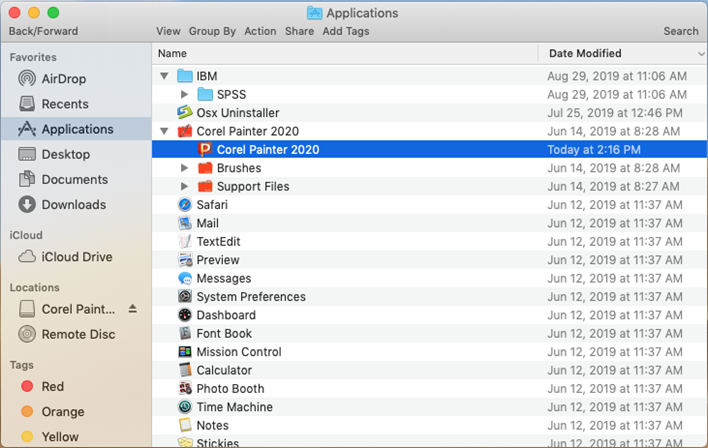
Task: Click the Add Tags button
Action: (346, 31)
